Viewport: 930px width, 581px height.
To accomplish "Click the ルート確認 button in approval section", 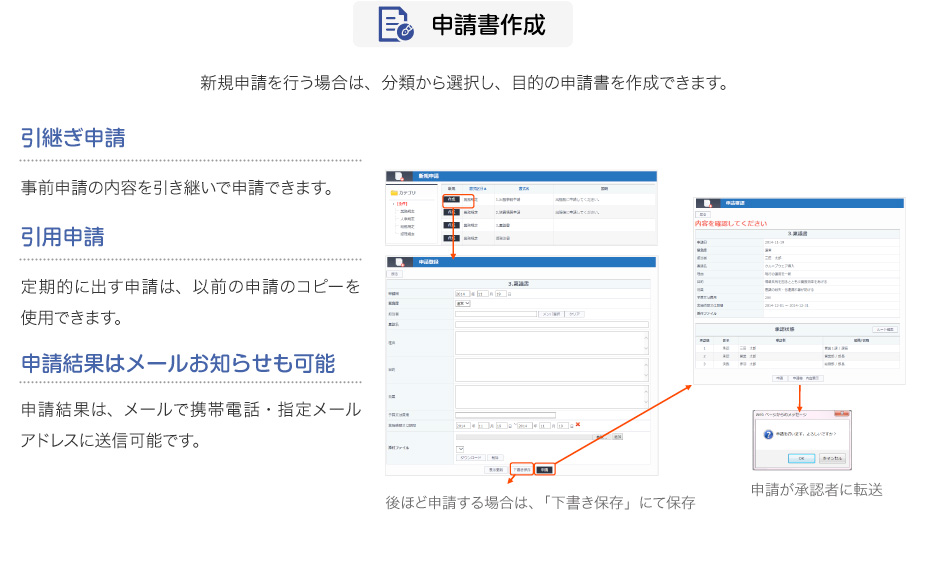I will [x=884, y=328].
